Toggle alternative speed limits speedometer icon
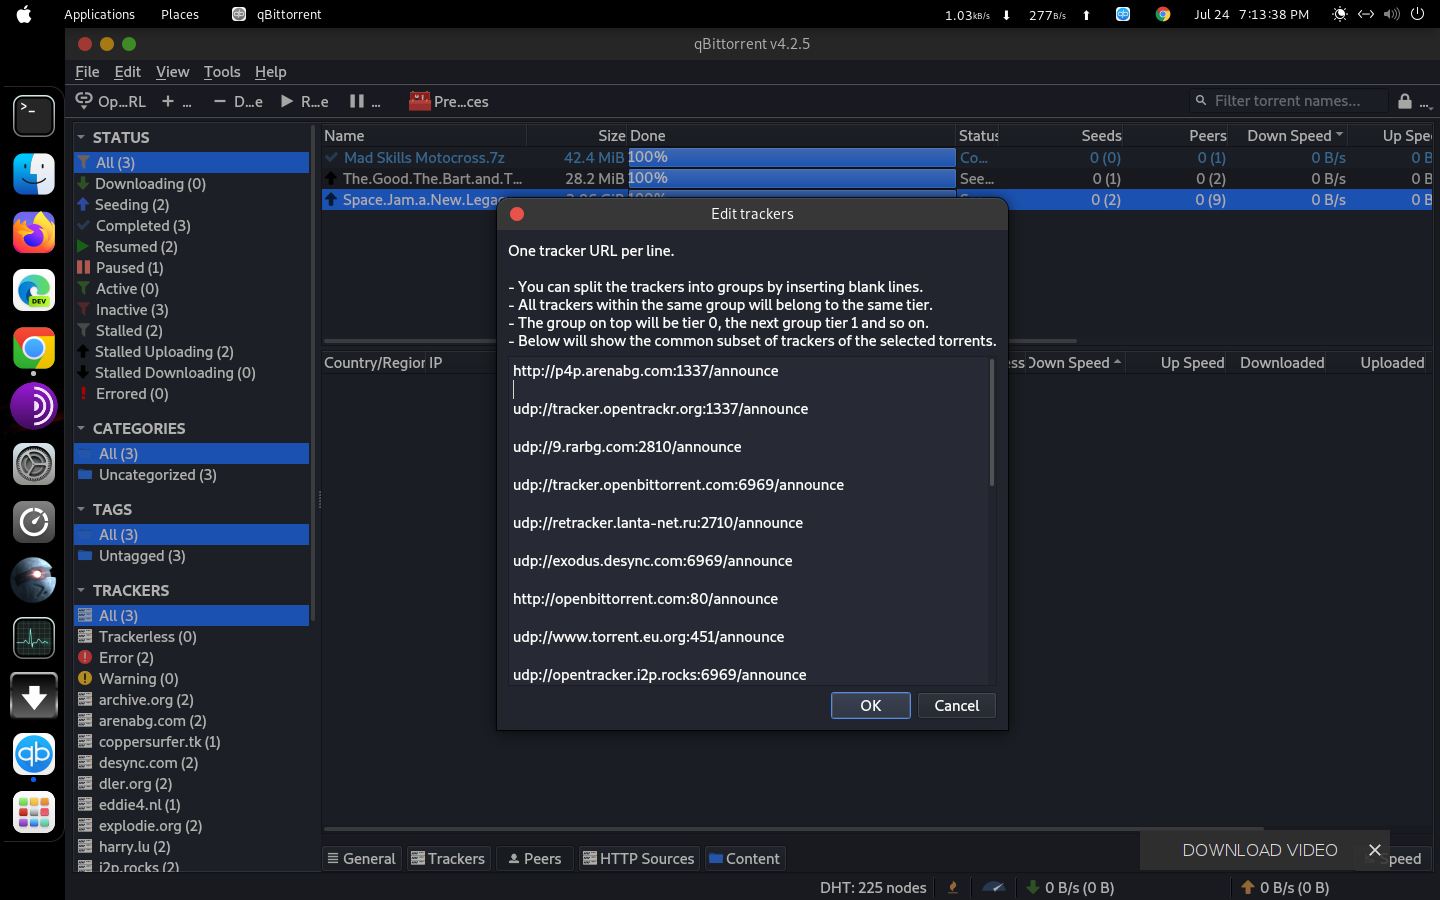 pyautogui.click(x=993, y=887)
